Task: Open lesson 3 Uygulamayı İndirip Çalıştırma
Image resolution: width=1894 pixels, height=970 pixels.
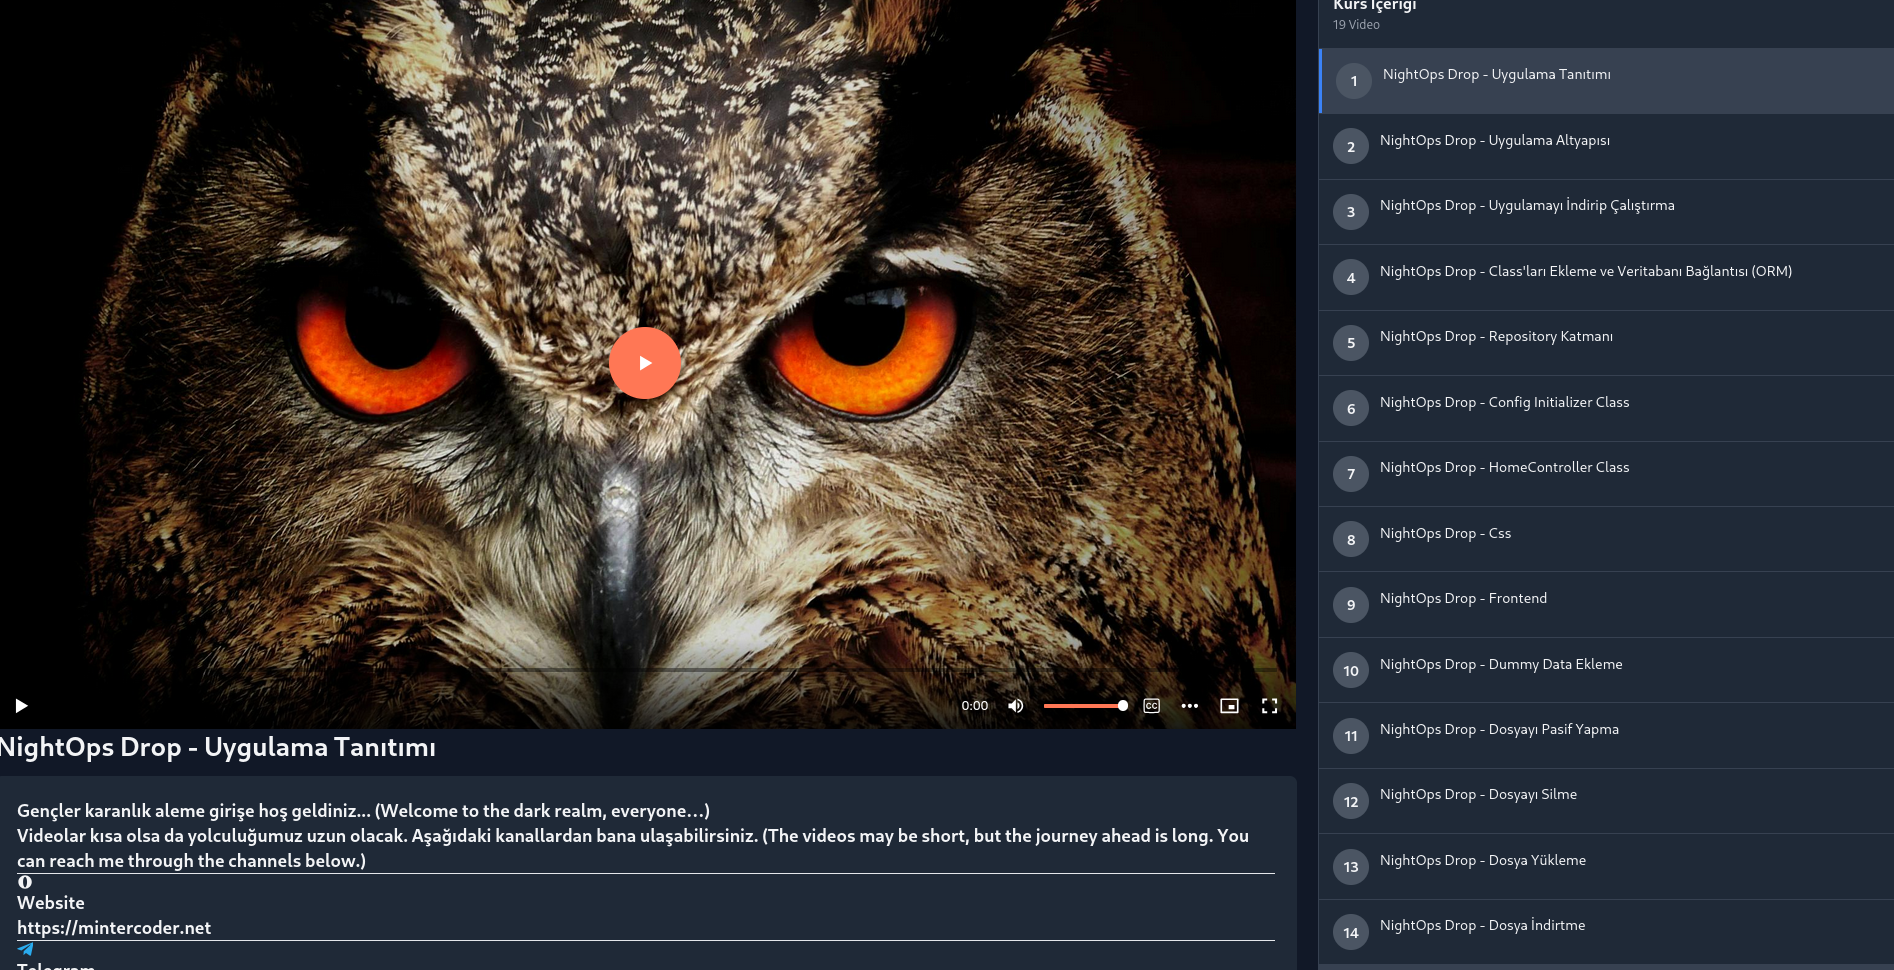Action: [x=1606, y=212]
